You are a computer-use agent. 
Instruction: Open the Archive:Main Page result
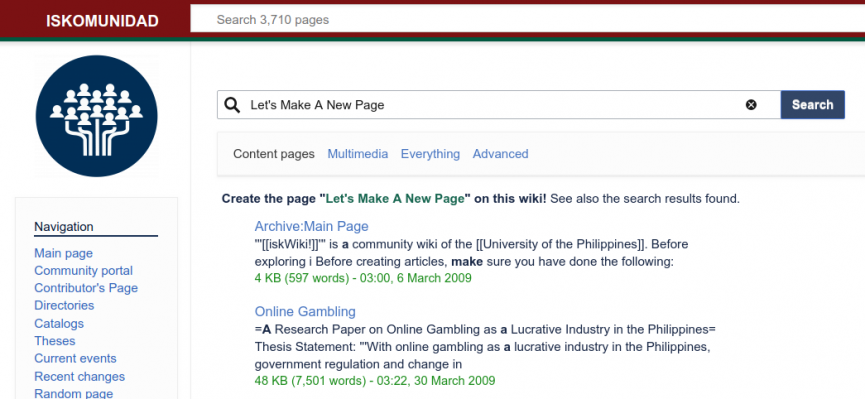click(311, 226)
